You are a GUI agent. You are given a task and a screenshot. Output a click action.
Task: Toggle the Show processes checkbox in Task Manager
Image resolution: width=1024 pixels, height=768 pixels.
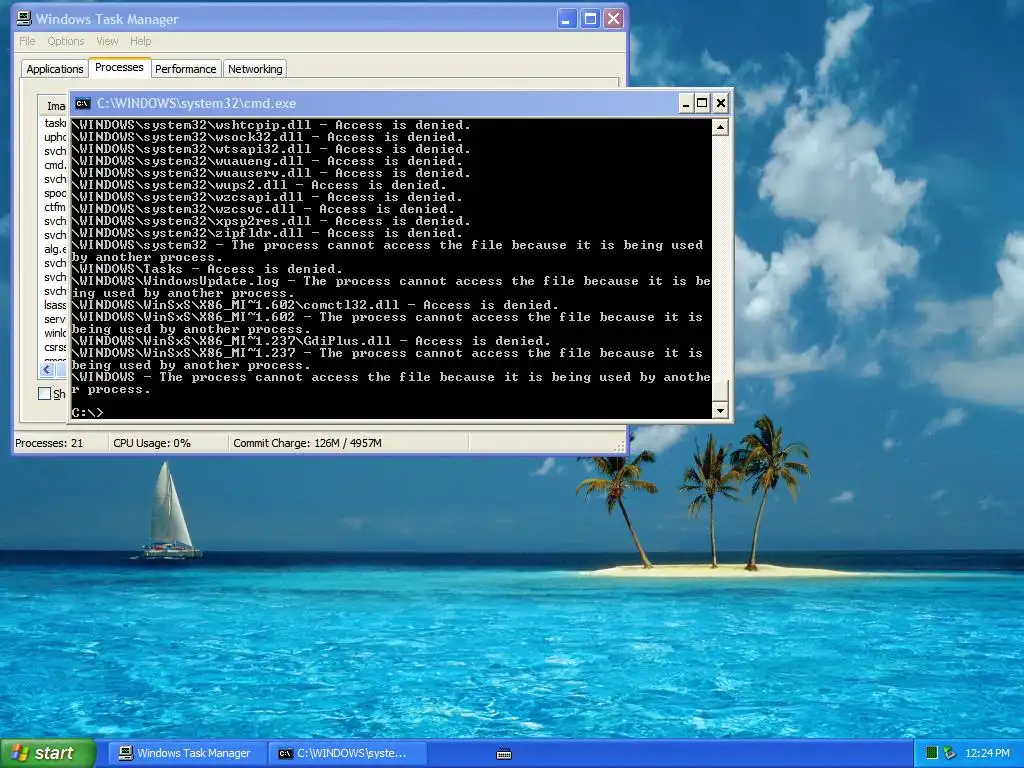point(44,393)
